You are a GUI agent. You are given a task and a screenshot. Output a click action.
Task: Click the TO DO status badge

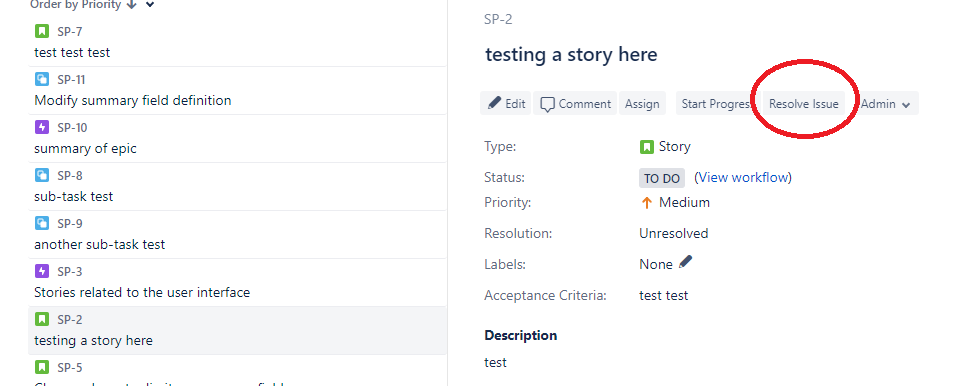(662, 178)
